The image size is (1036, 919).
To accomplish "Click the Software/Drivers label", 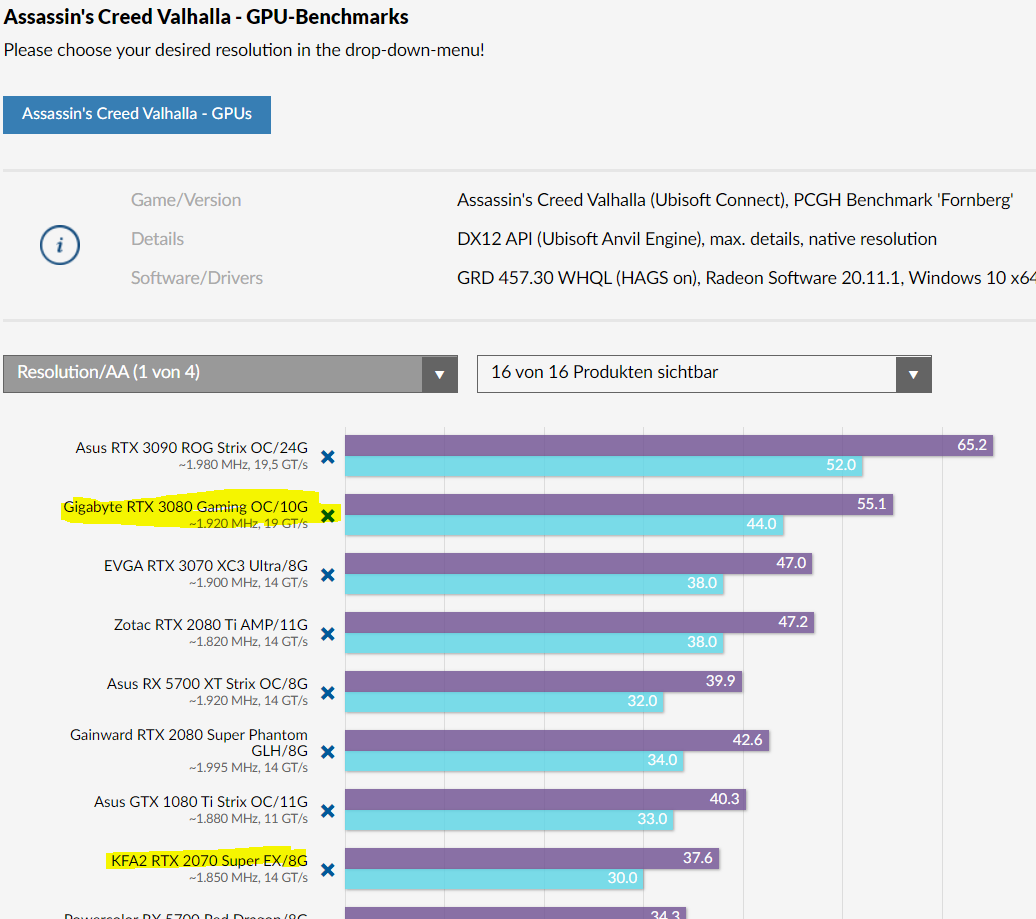I will pyautogui.click(x=197, y=278).
